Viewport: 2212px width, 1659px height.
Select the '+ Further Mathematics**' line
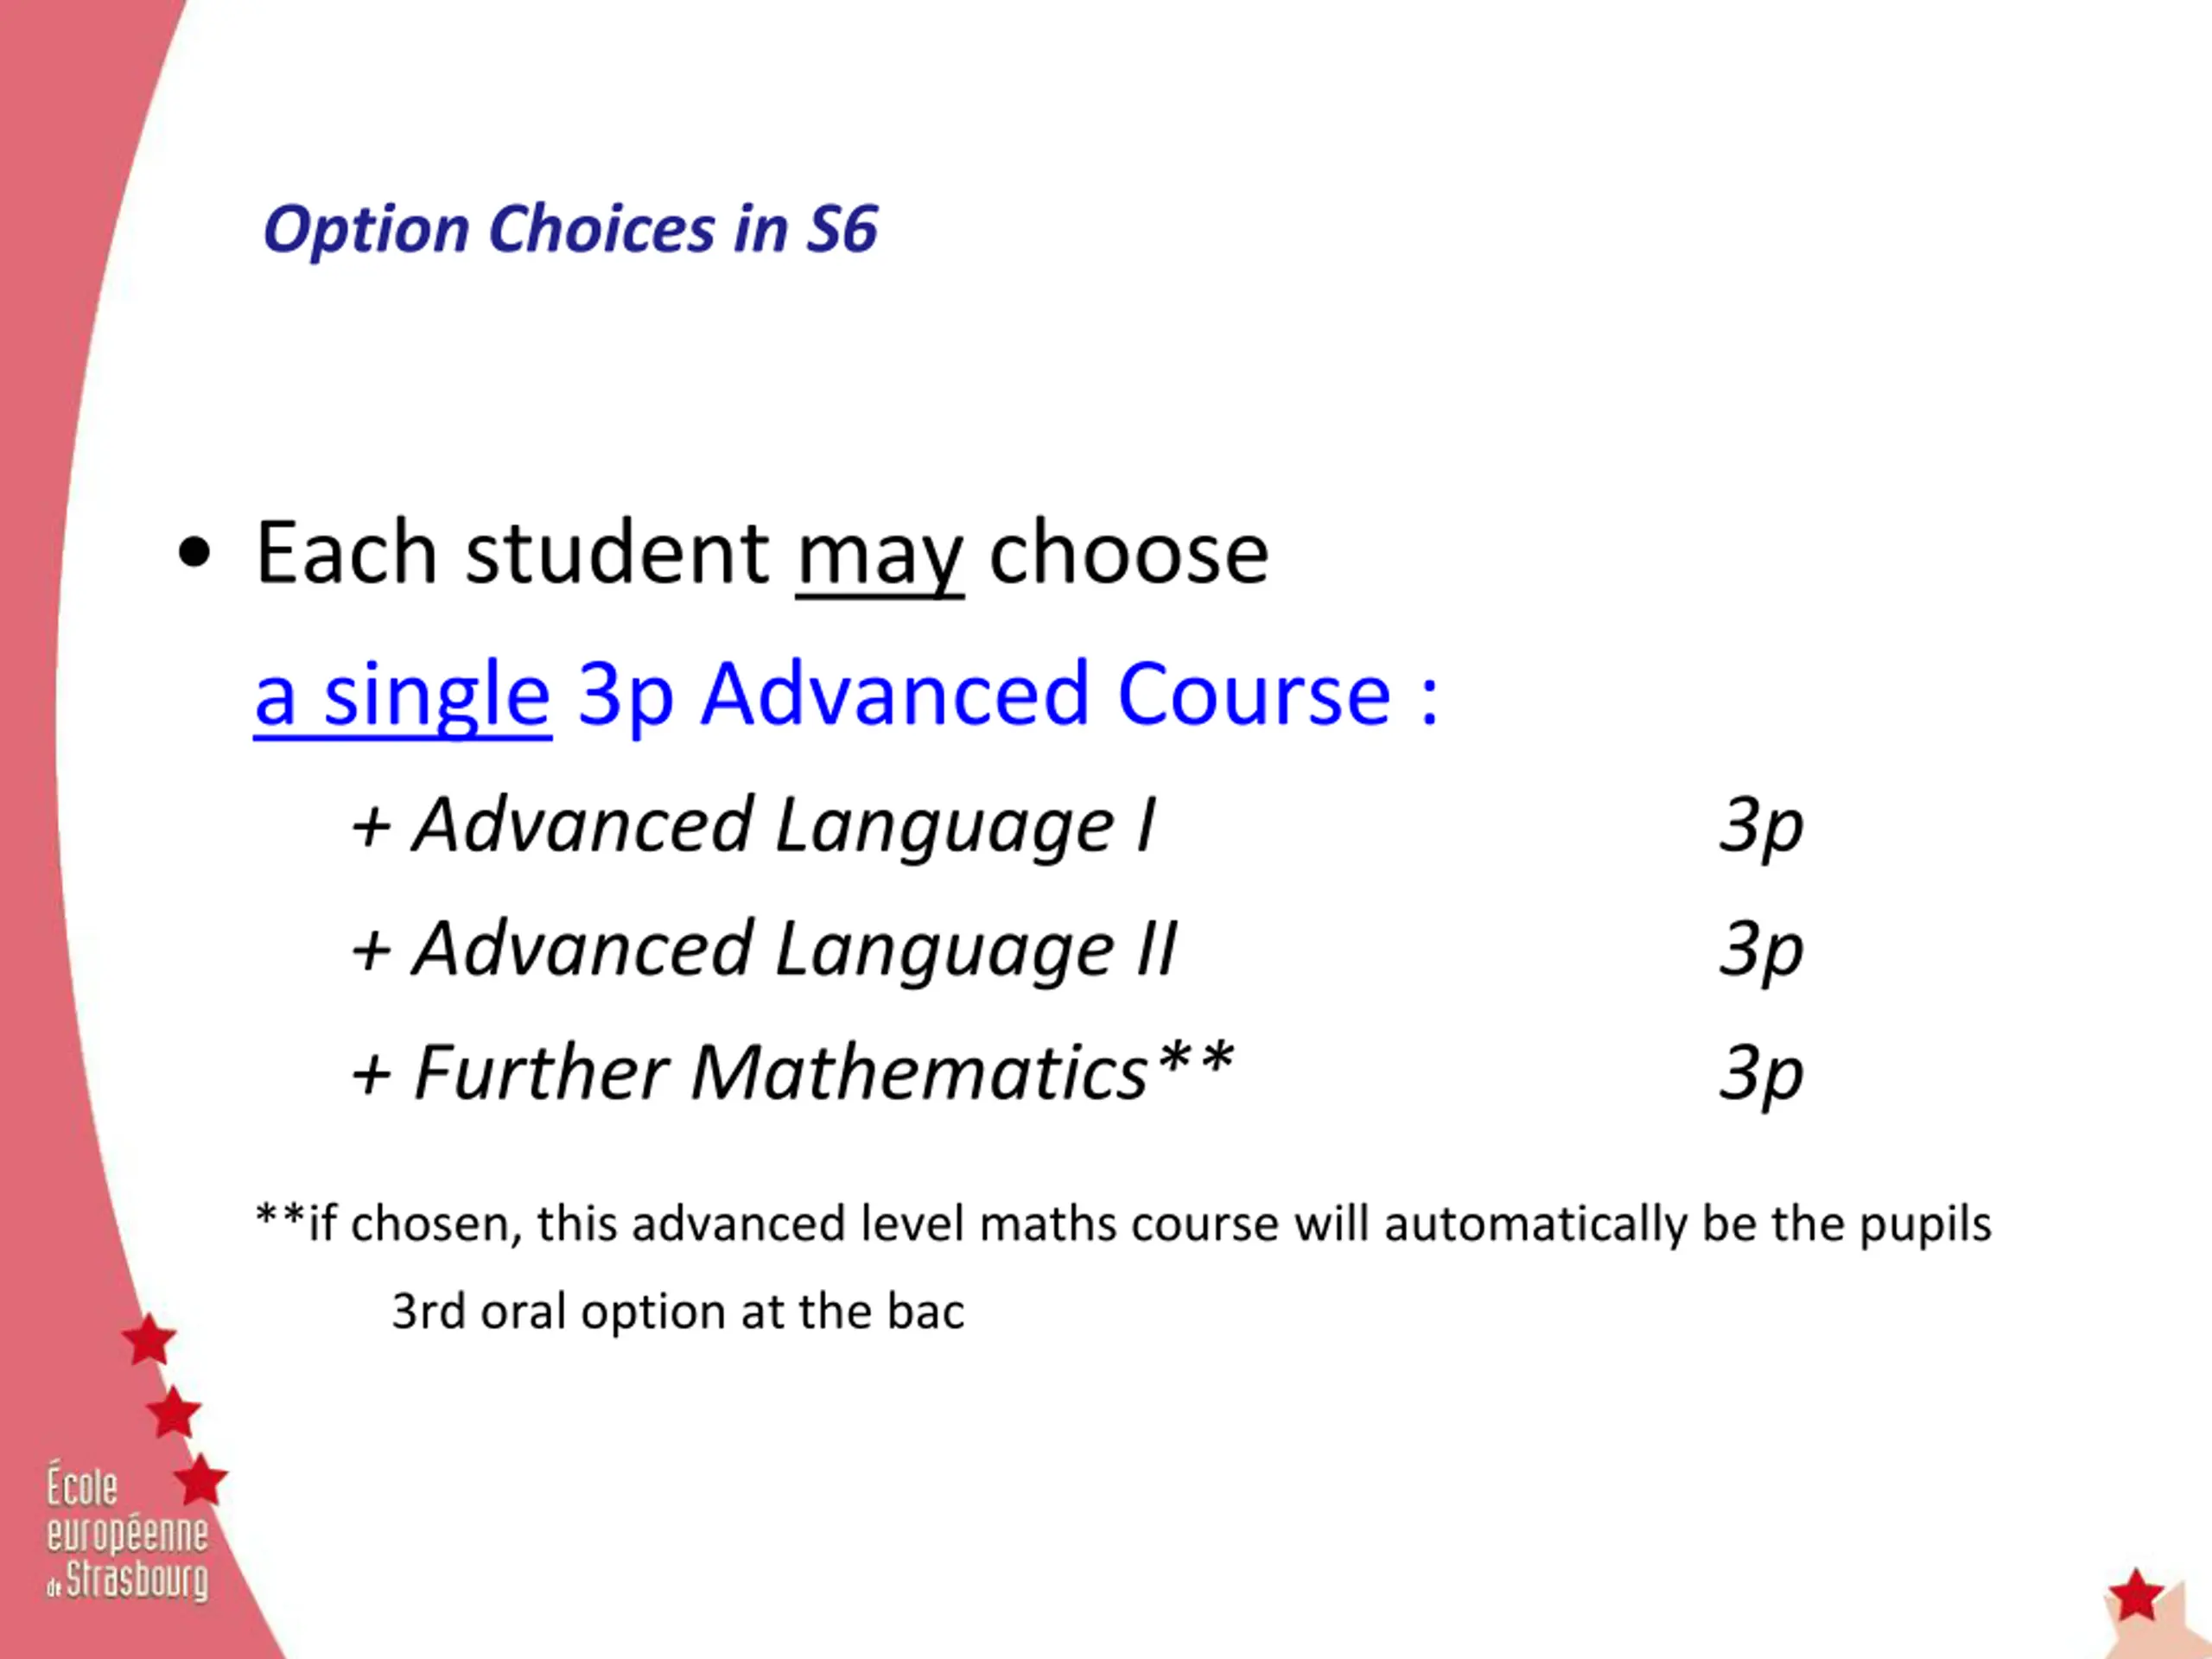792,1072
